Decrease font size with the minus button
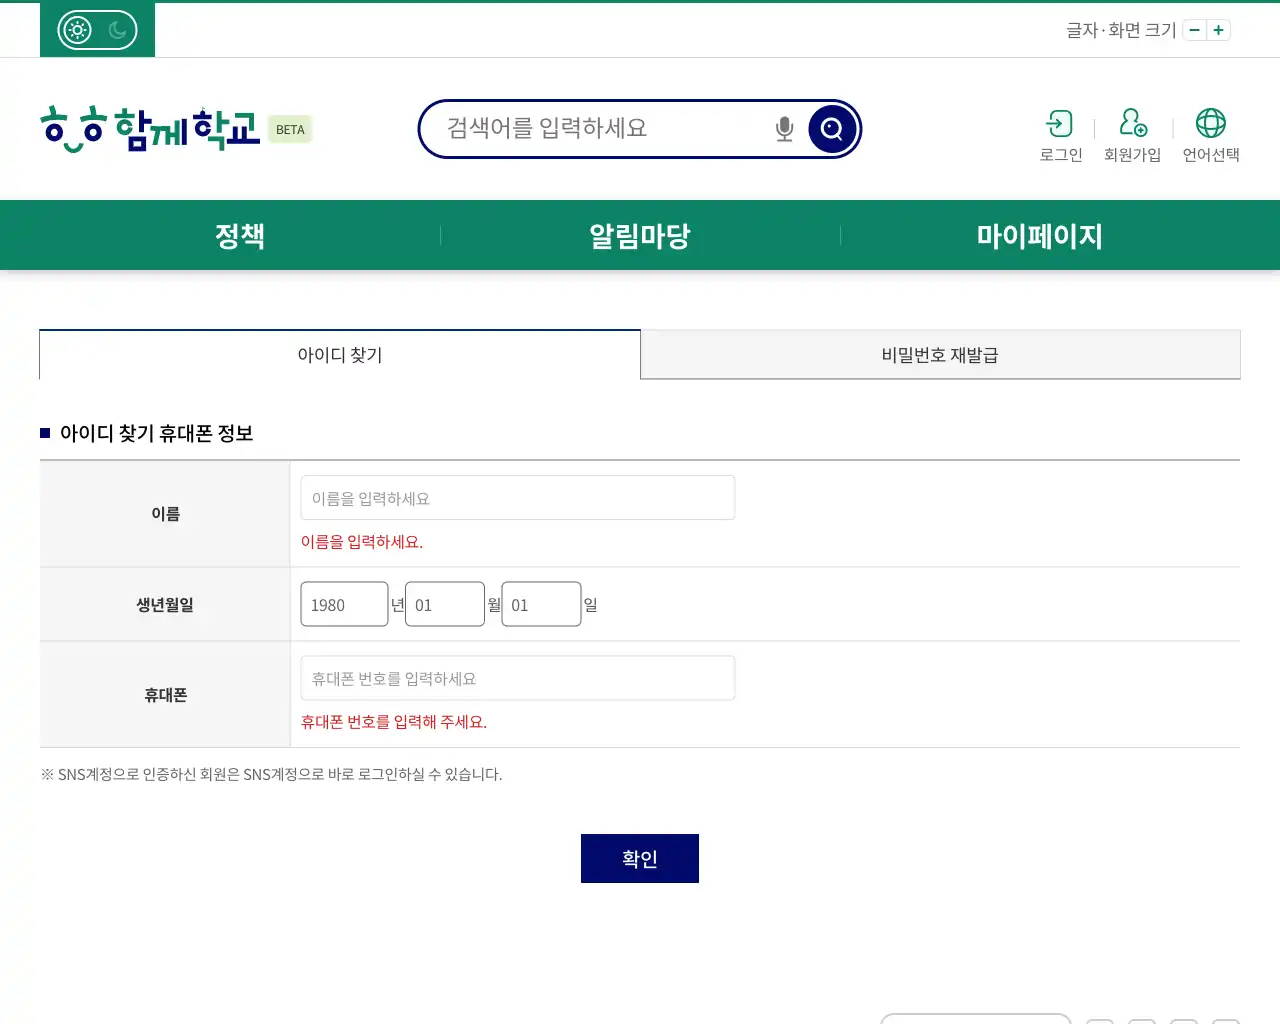The height and width of the screenshot is (1024, 1280). 1194,30
